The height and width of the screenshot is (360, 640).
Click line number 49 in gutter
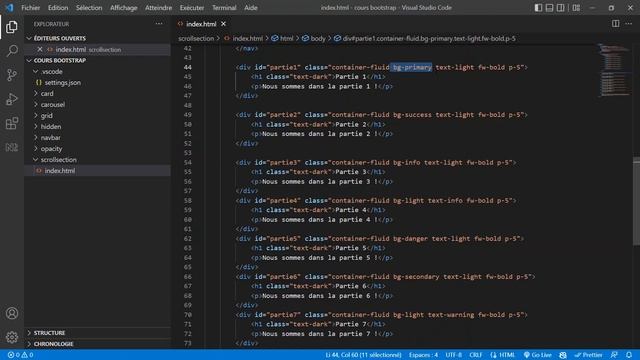[188, 115]
